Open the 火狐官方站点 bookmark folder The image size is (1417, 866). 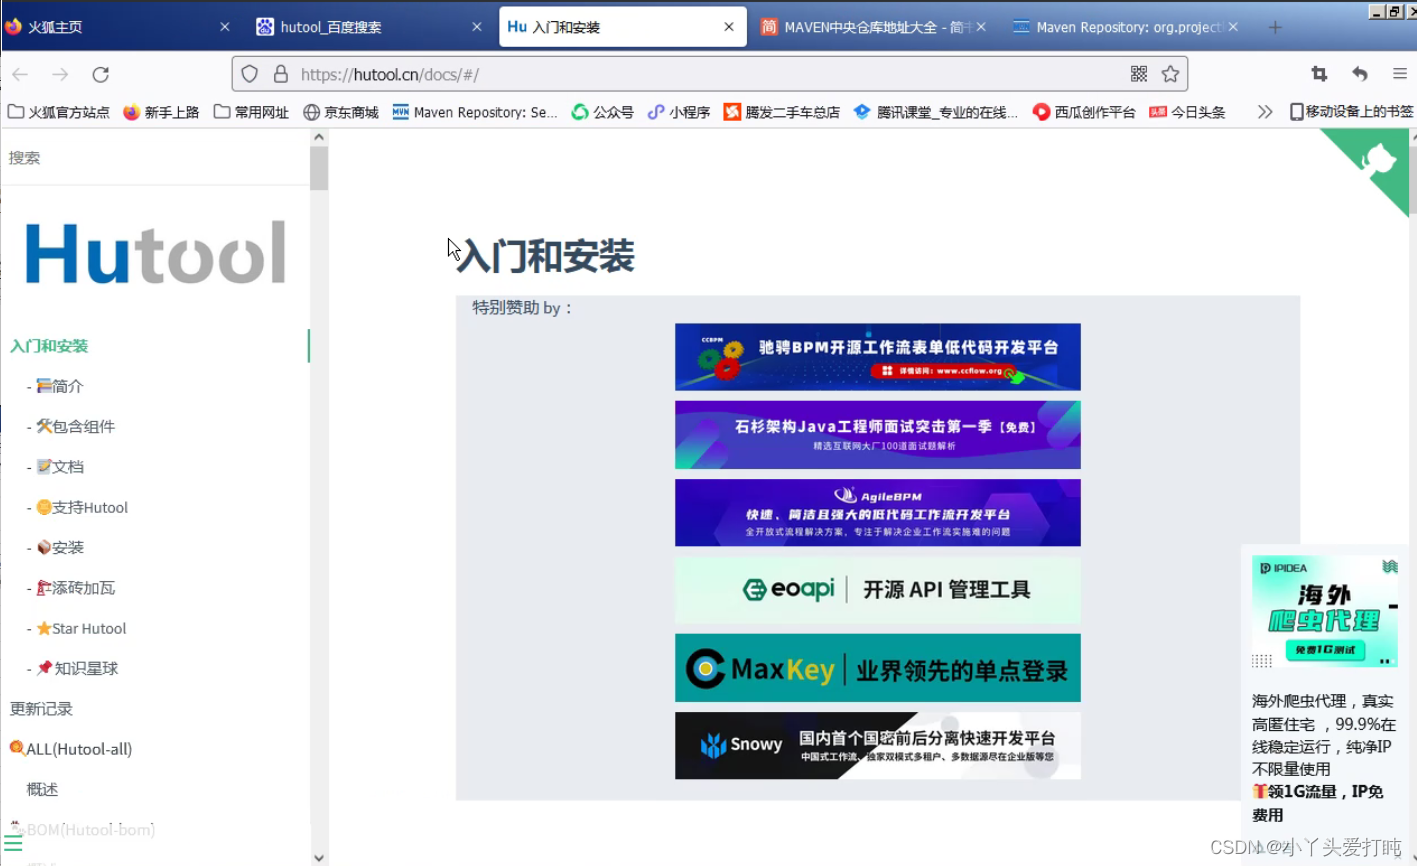(59, 112)
